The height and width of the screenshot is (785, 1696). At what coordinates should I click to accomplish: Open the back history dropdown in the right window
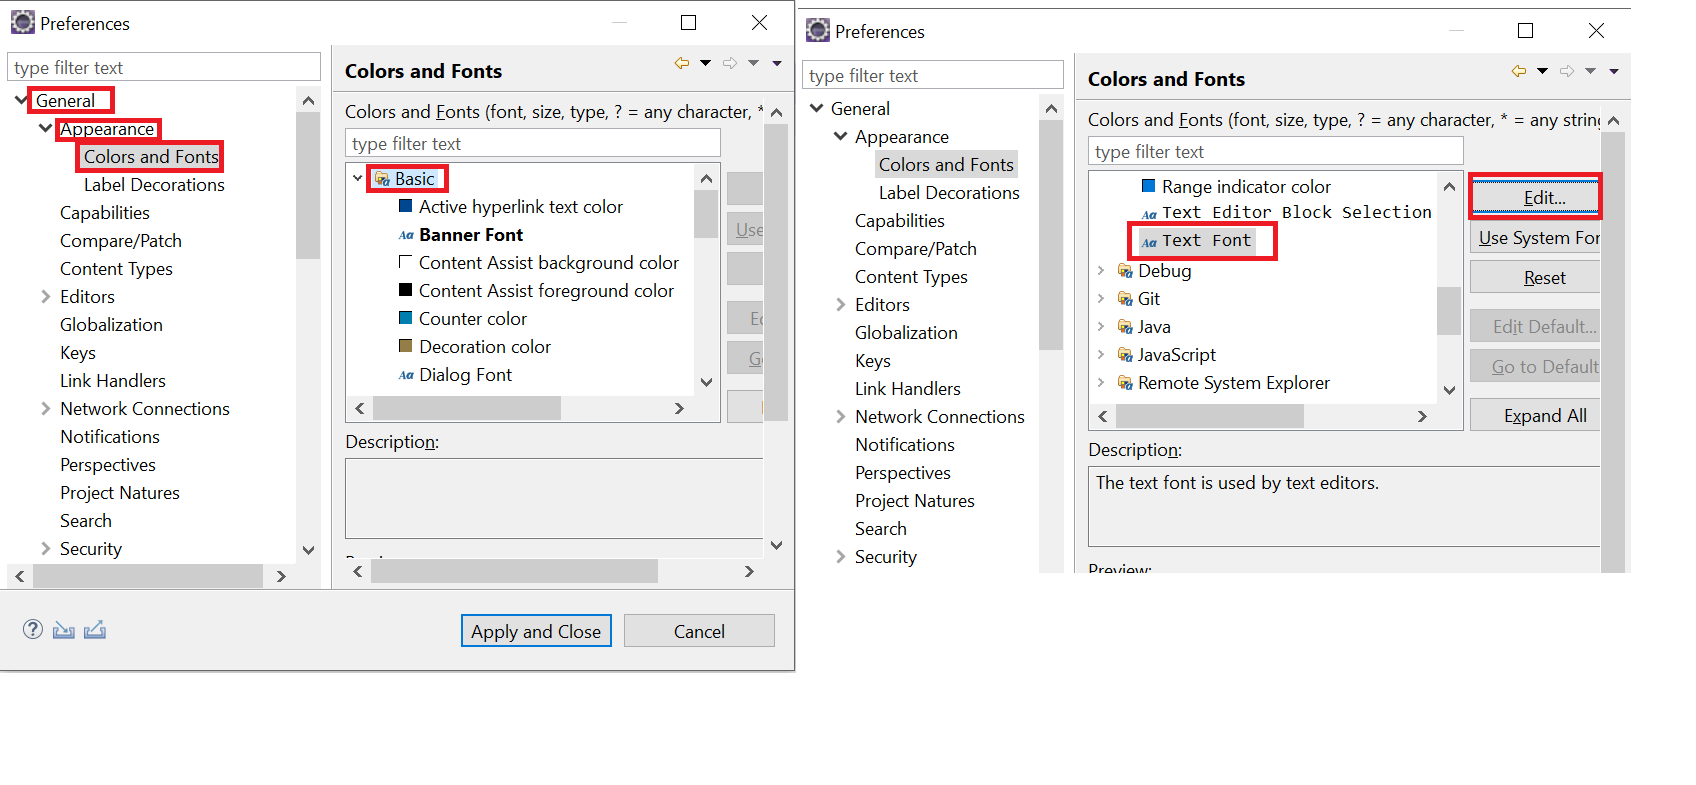(x=1542, y=71)
